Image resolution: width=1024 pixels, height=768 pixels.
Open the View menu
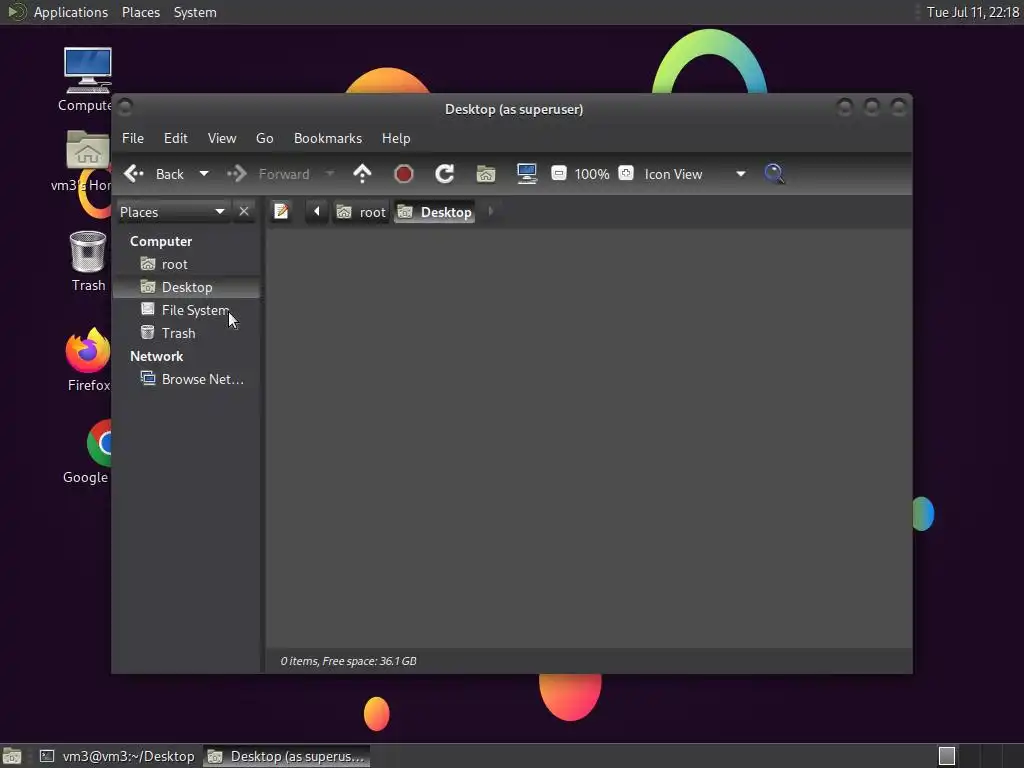[222, 138]
